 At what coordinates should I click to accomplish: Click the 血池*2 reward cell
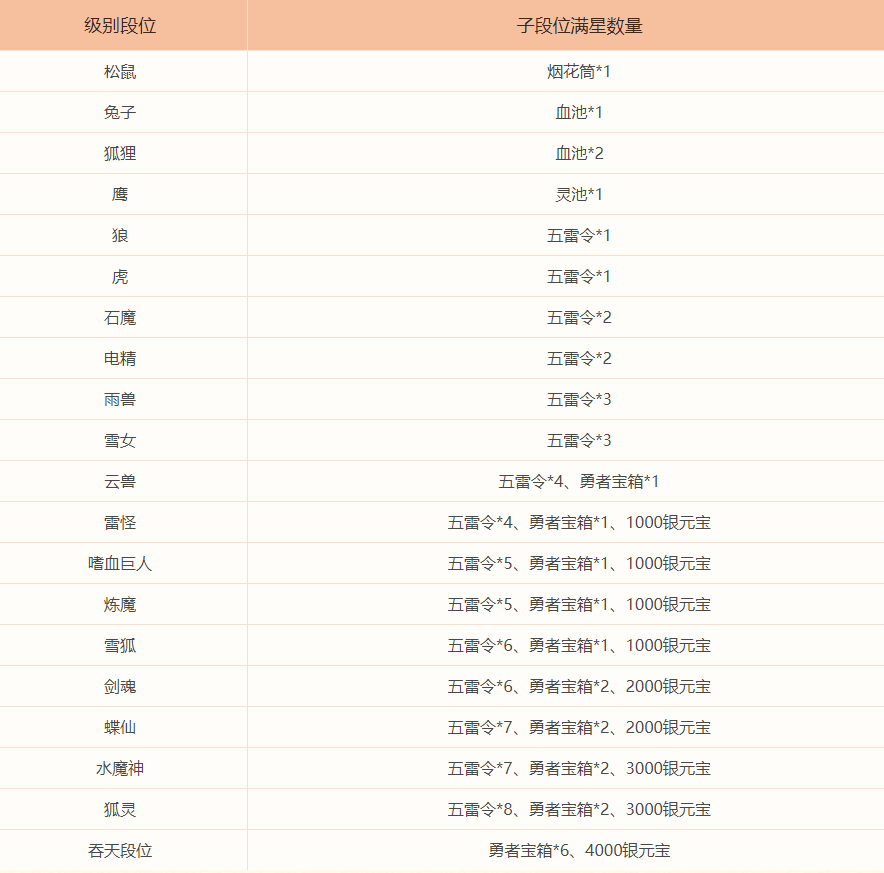coord(579,154)
